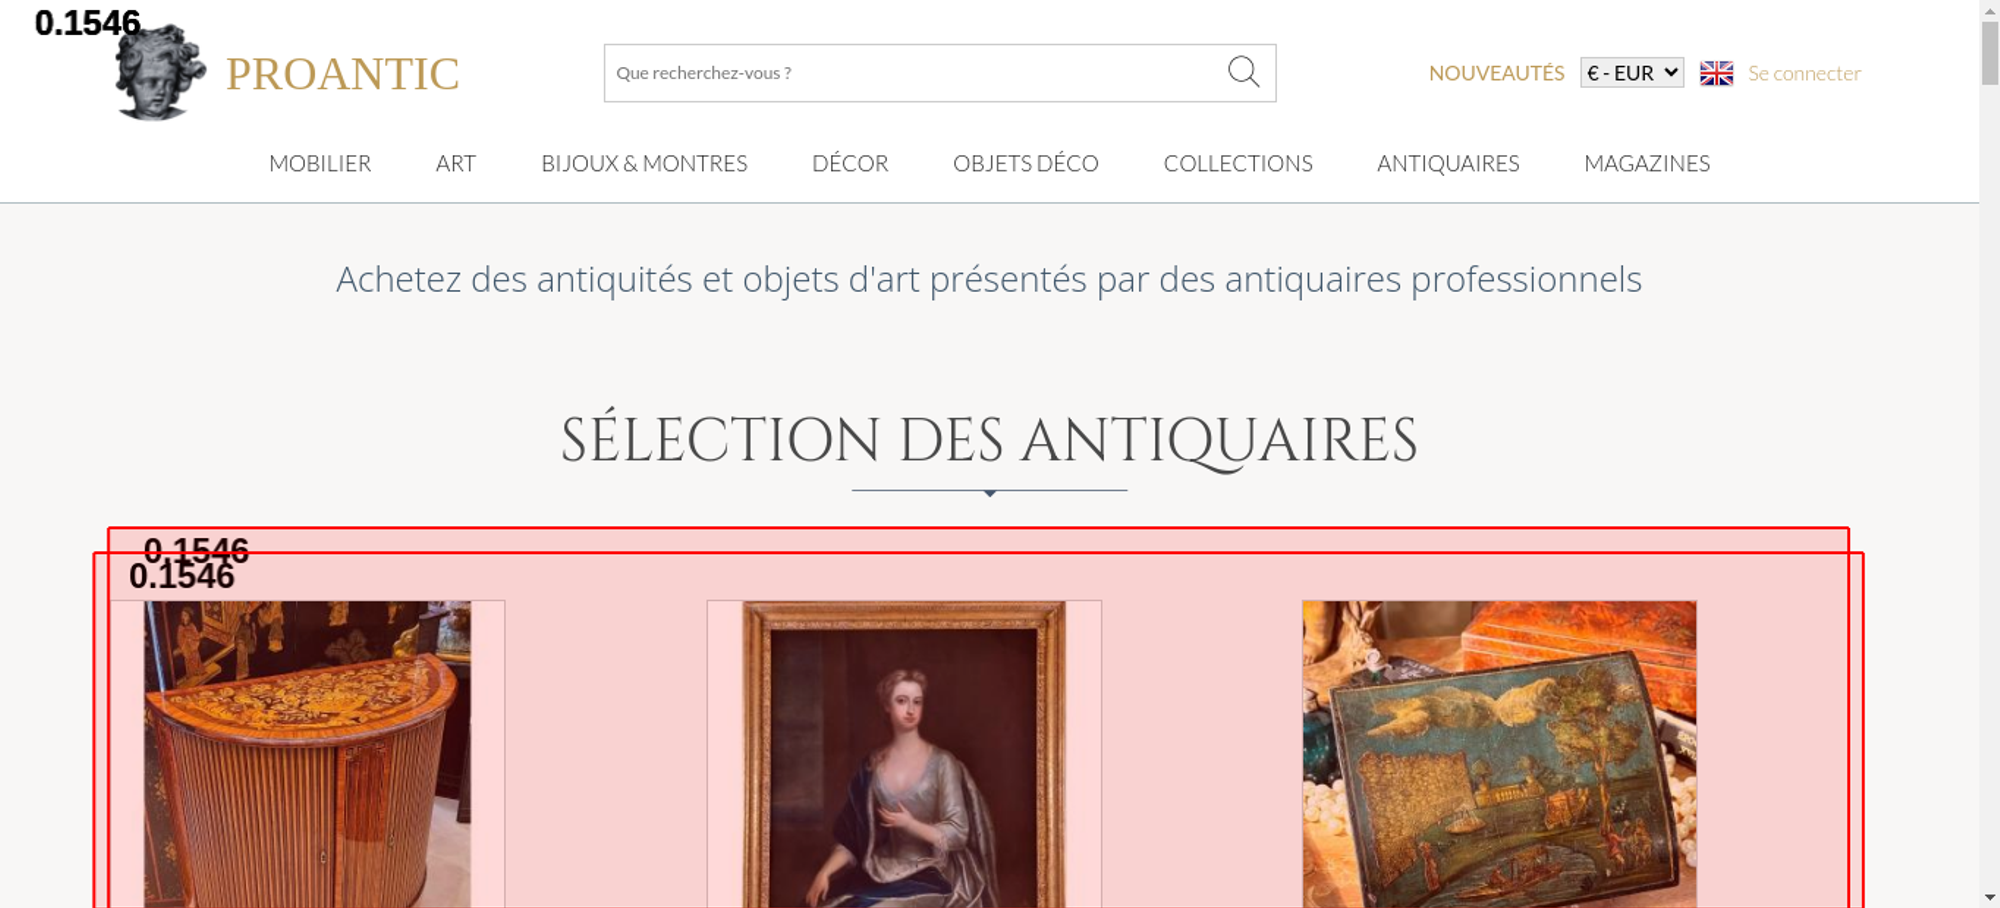Click the page scrollbar down arrow
This screenshot has width=2000, height=908.
click(1990, 897)
